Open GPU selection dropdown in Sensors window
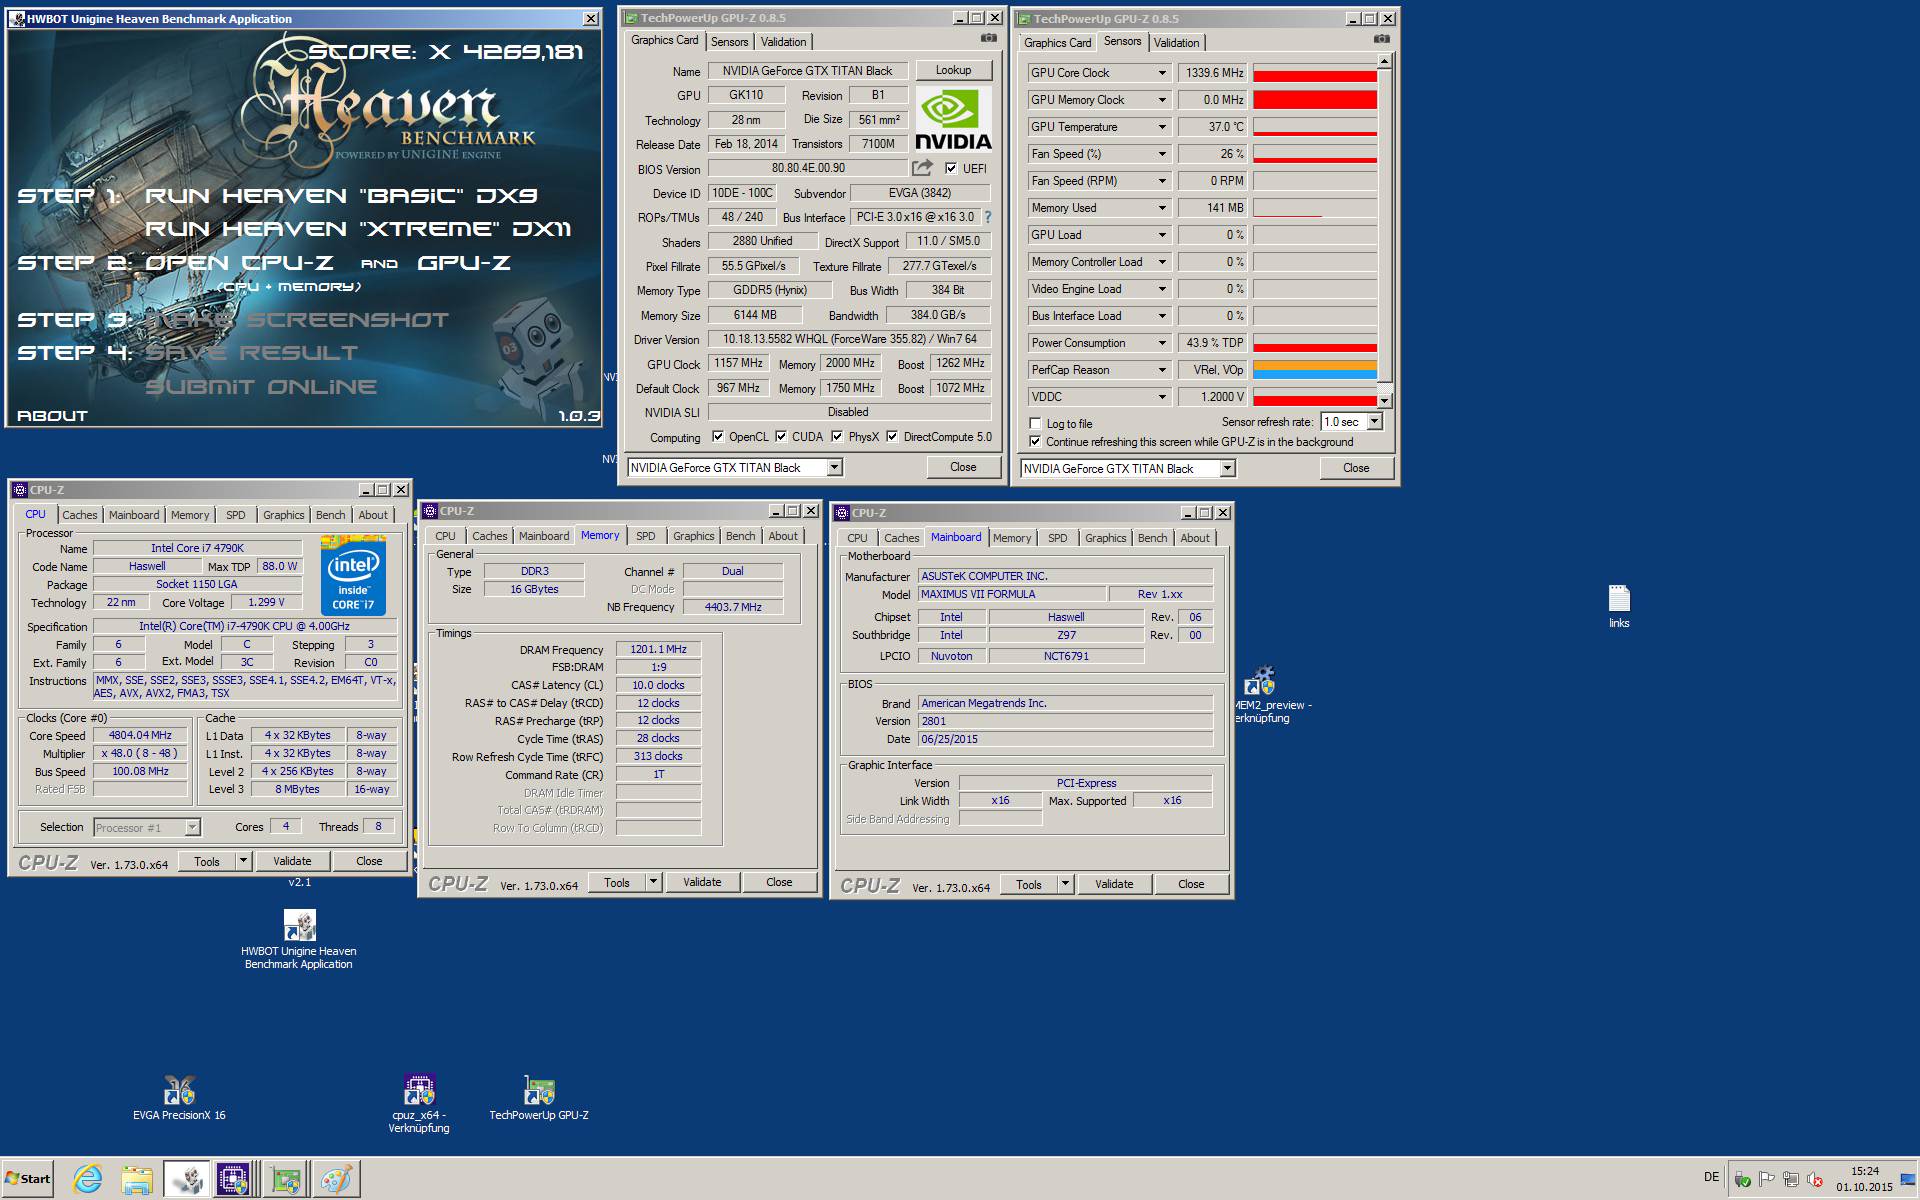Viewport: 1920px width, 1200px height. [1227, 468]
